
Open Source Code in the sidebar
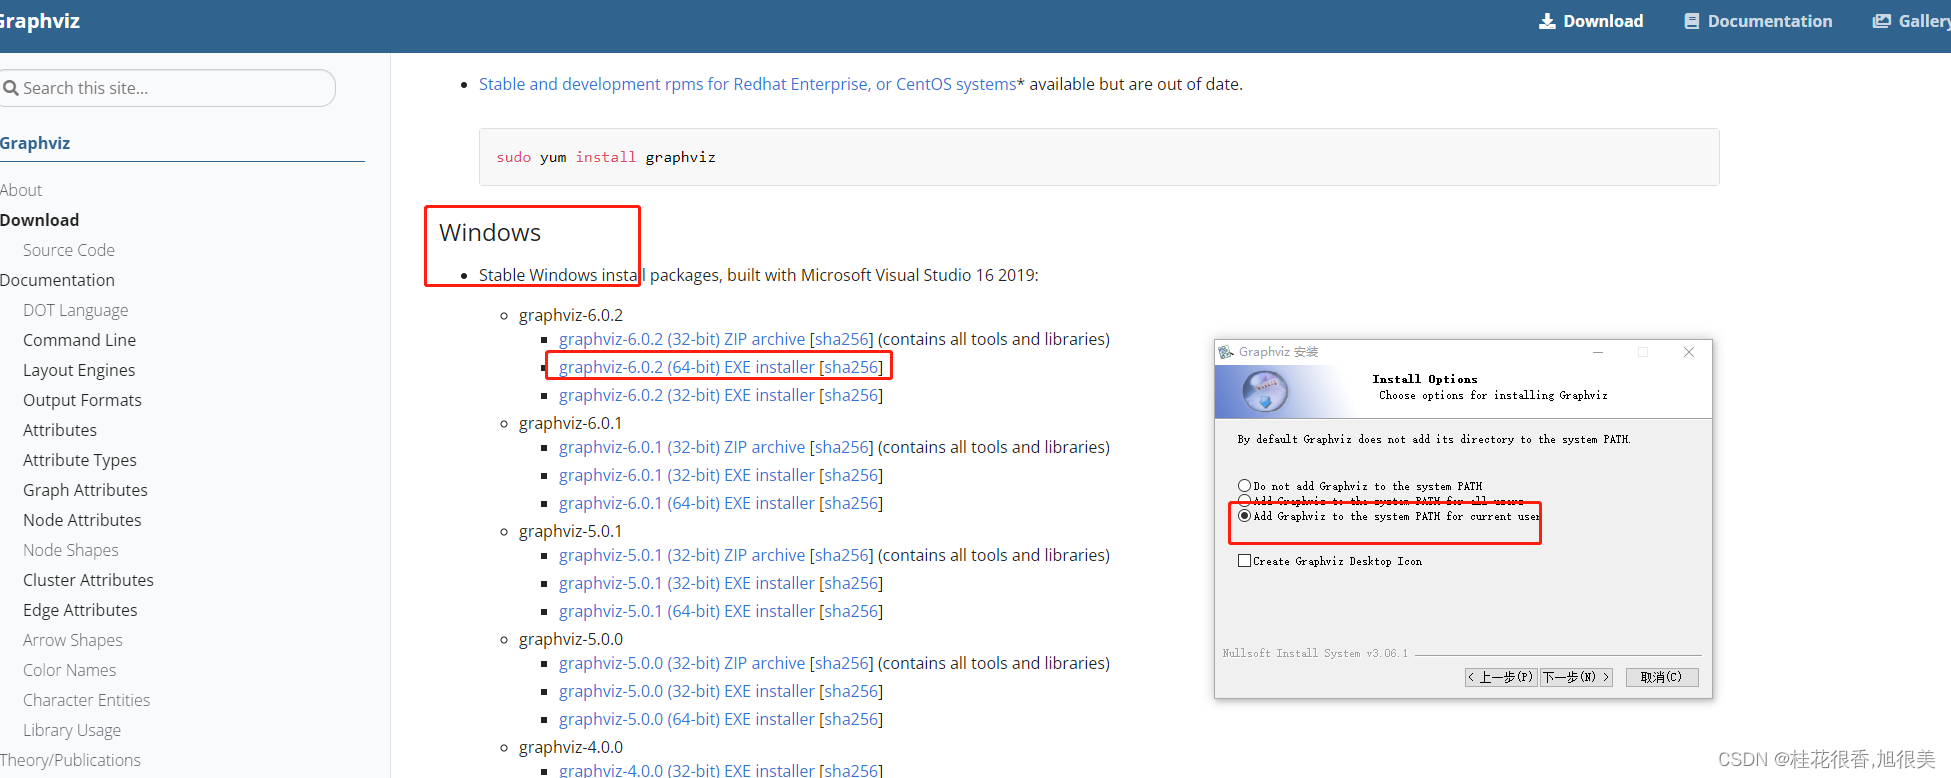[69, 250]
